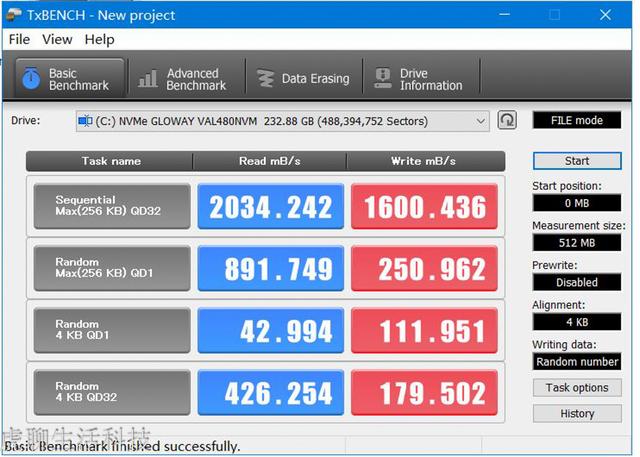Screen dimensions: 640x457
Task: Click the 250.962 write result
Action: [x=424, y=268]
